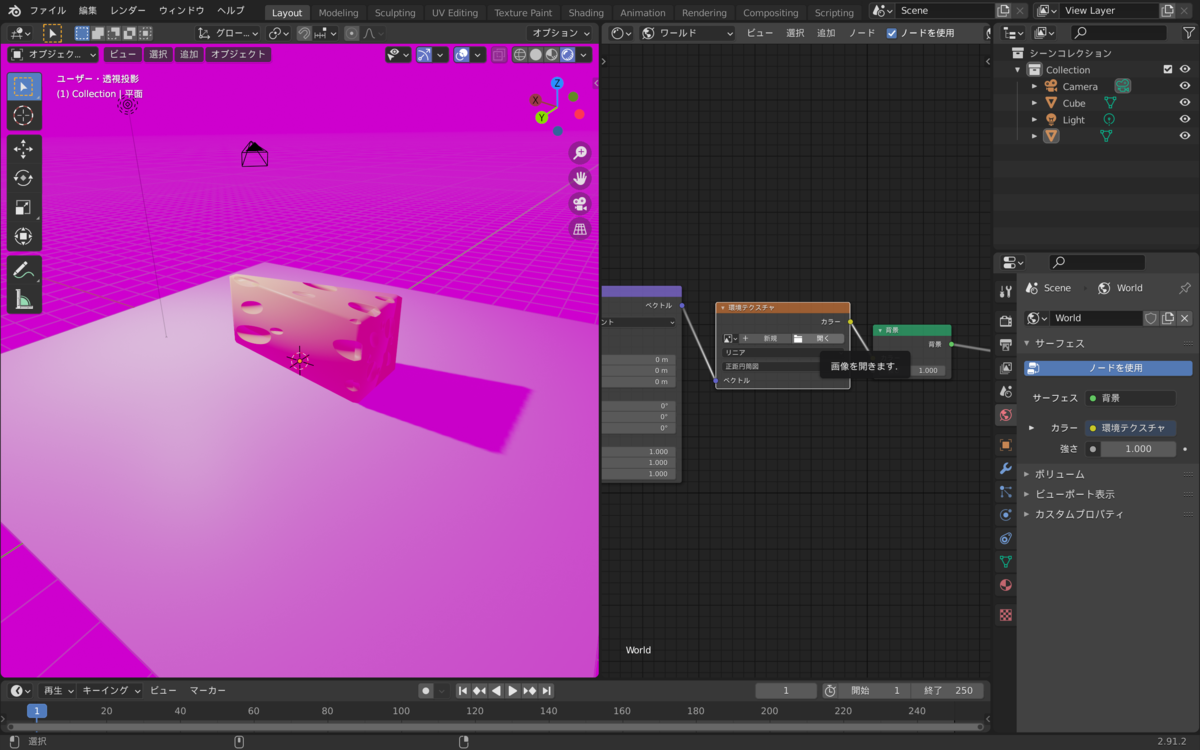The height and width of the screenshot is (750, 1200).
Task: Click the folder icon on environment texture node
Action: [x=798, y=338]
